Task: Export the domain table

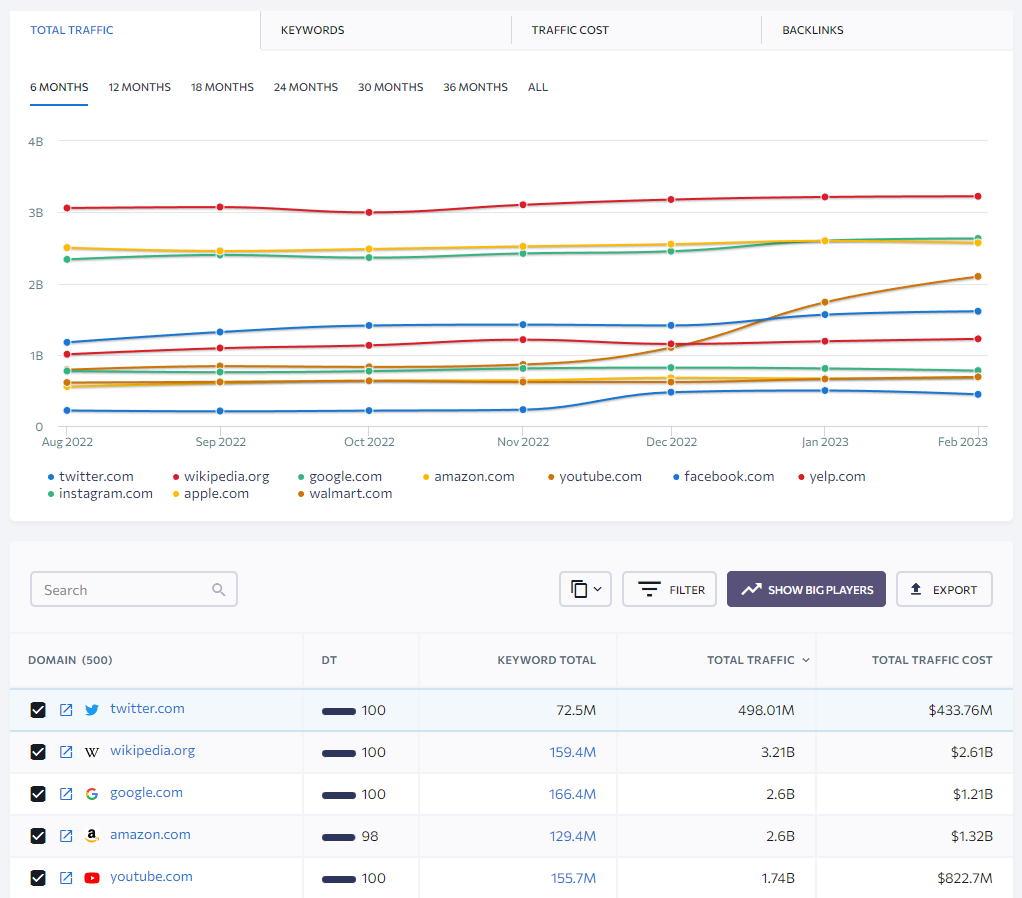Action: click(x=944, y=589)
